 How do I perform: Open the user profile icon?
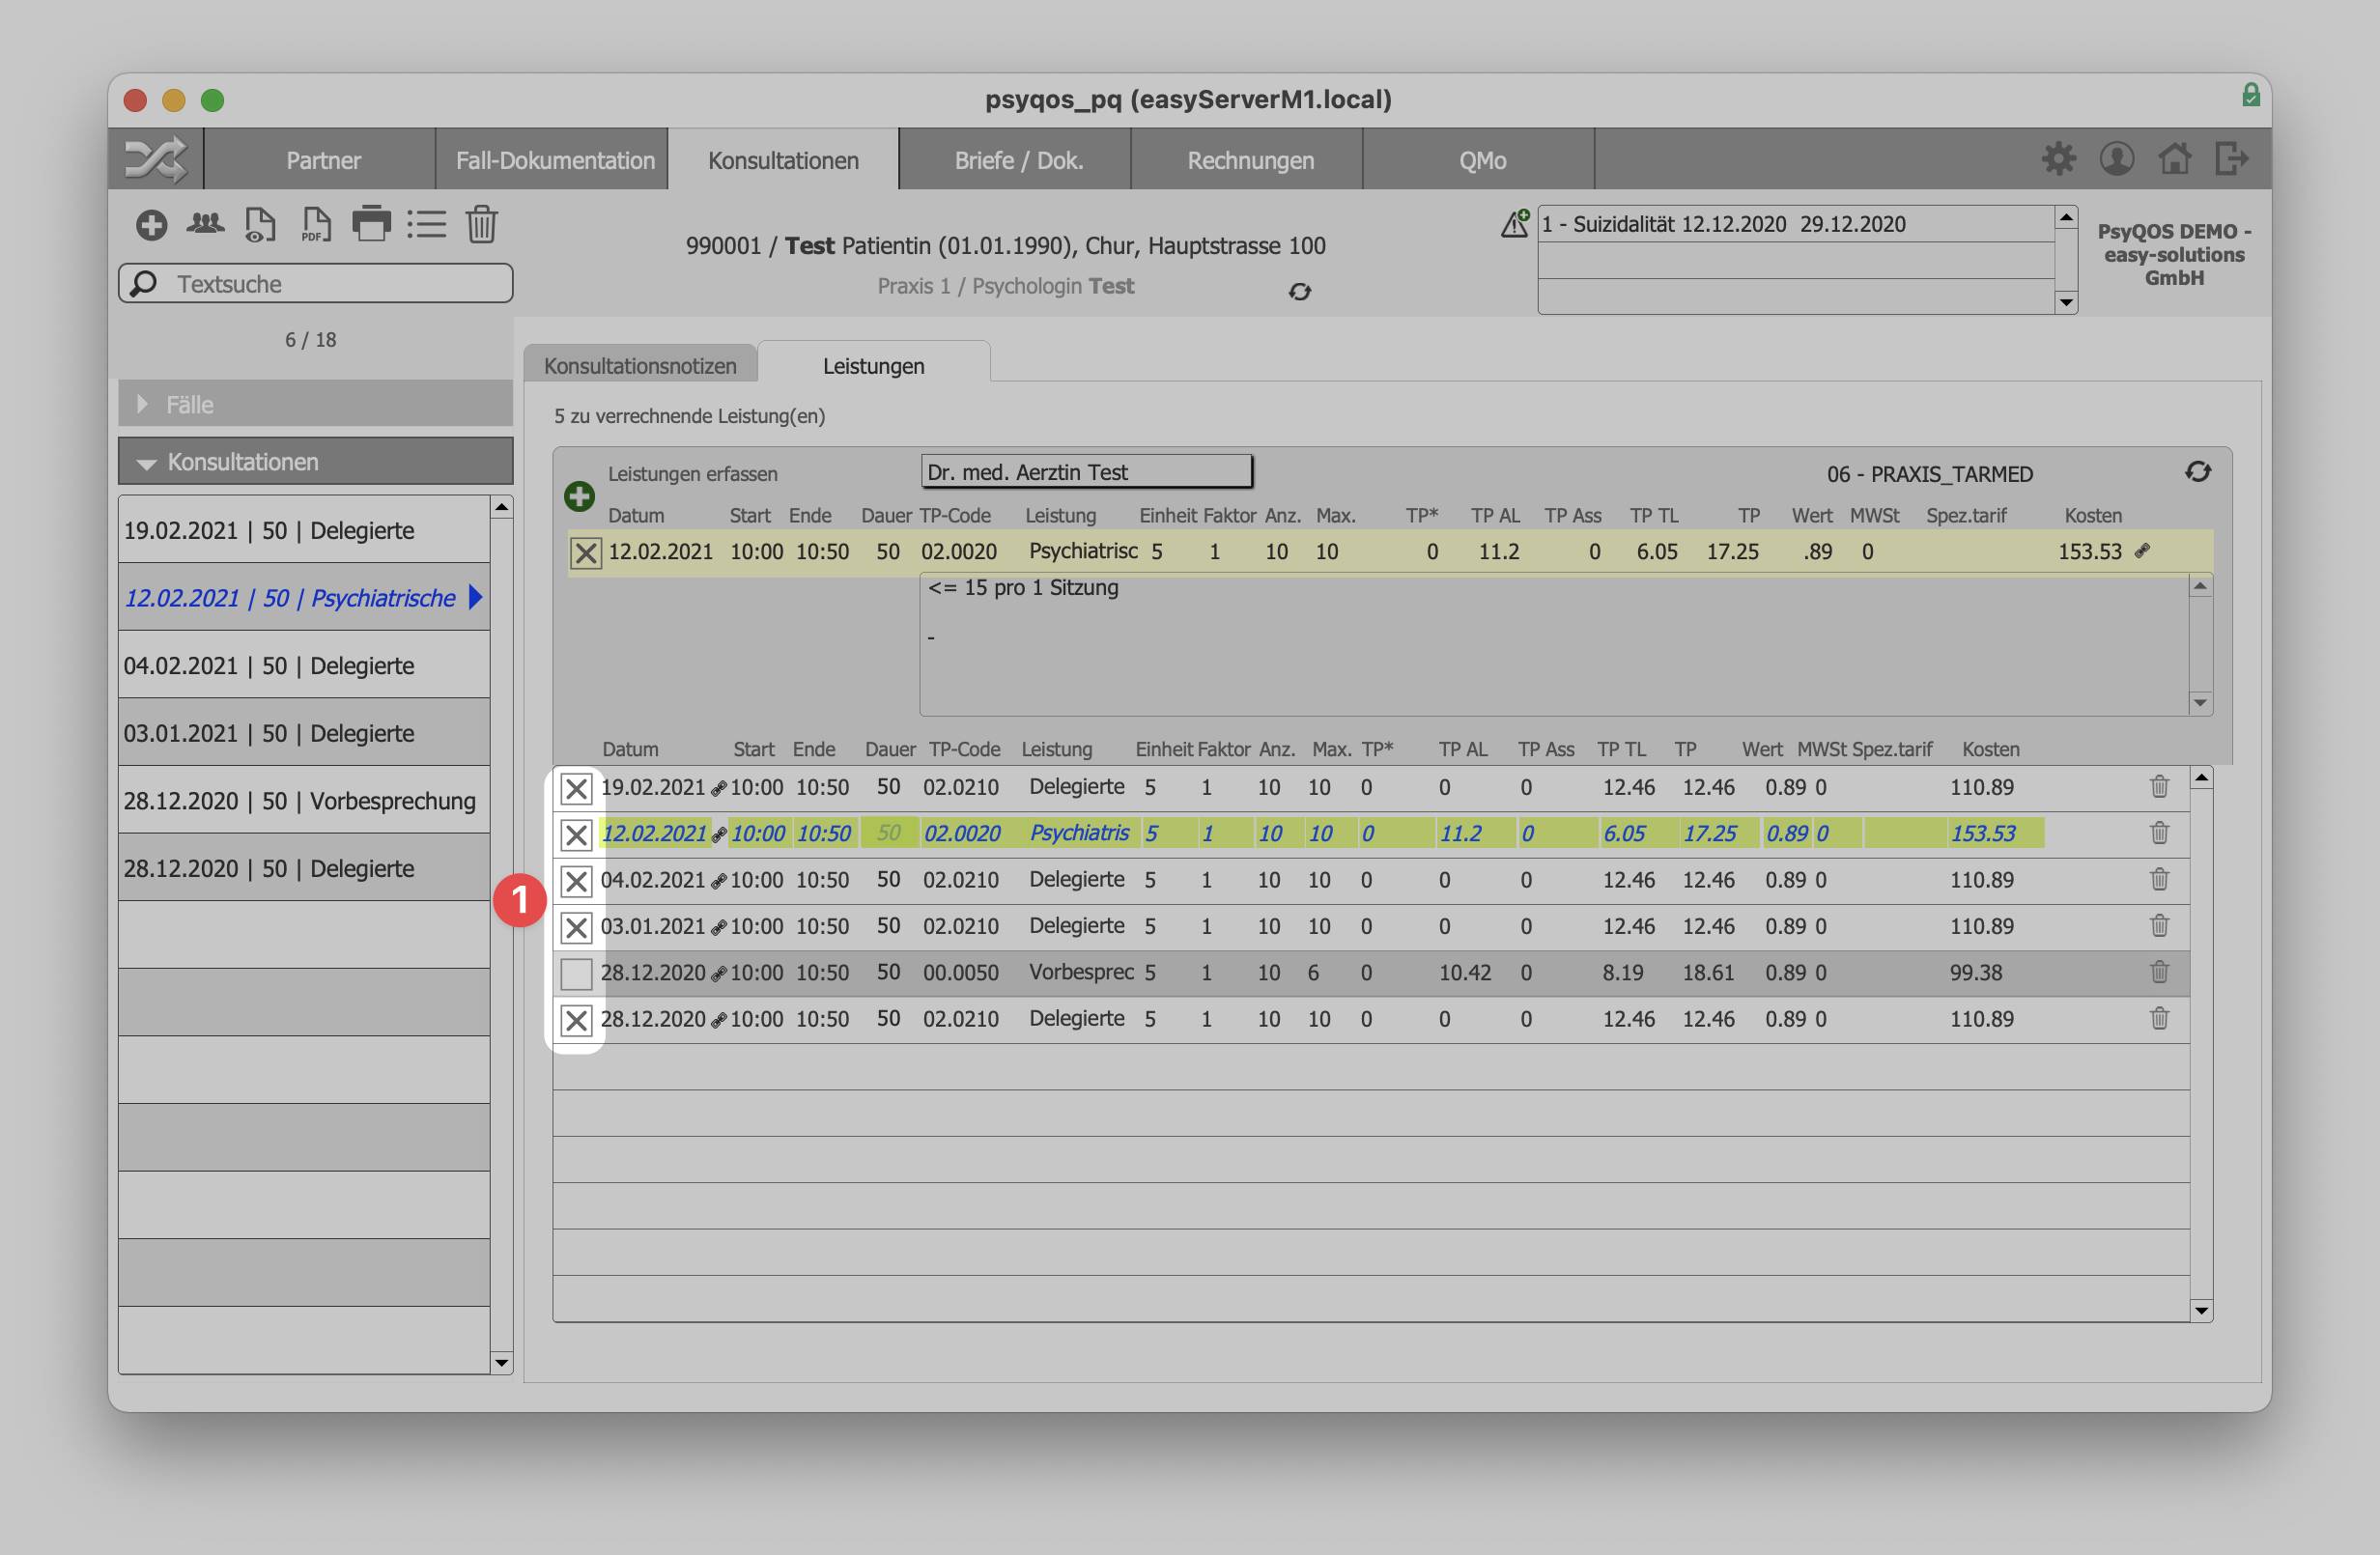point(2117,159)
